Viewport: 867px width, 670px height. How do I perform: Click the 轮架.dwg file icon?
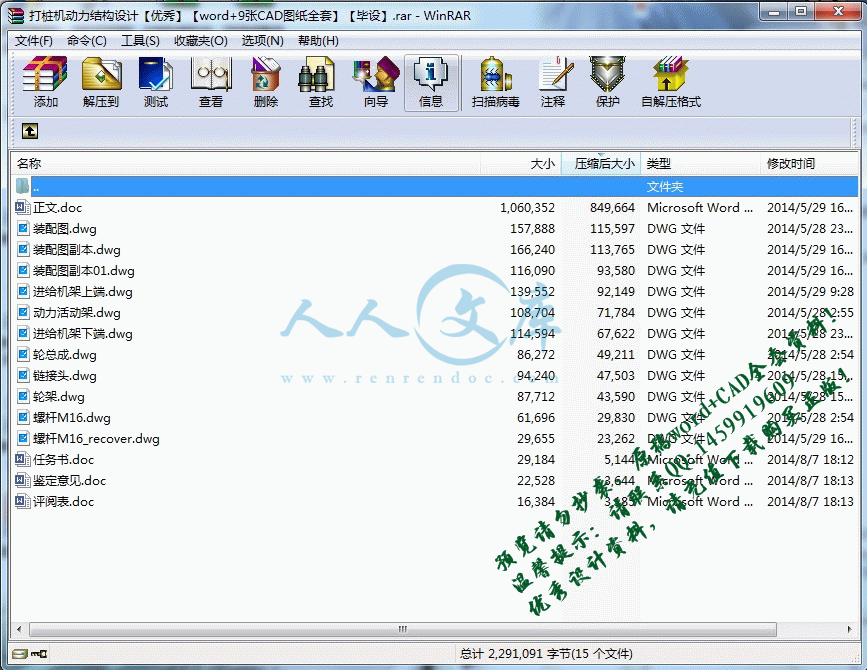coord(23,396)
